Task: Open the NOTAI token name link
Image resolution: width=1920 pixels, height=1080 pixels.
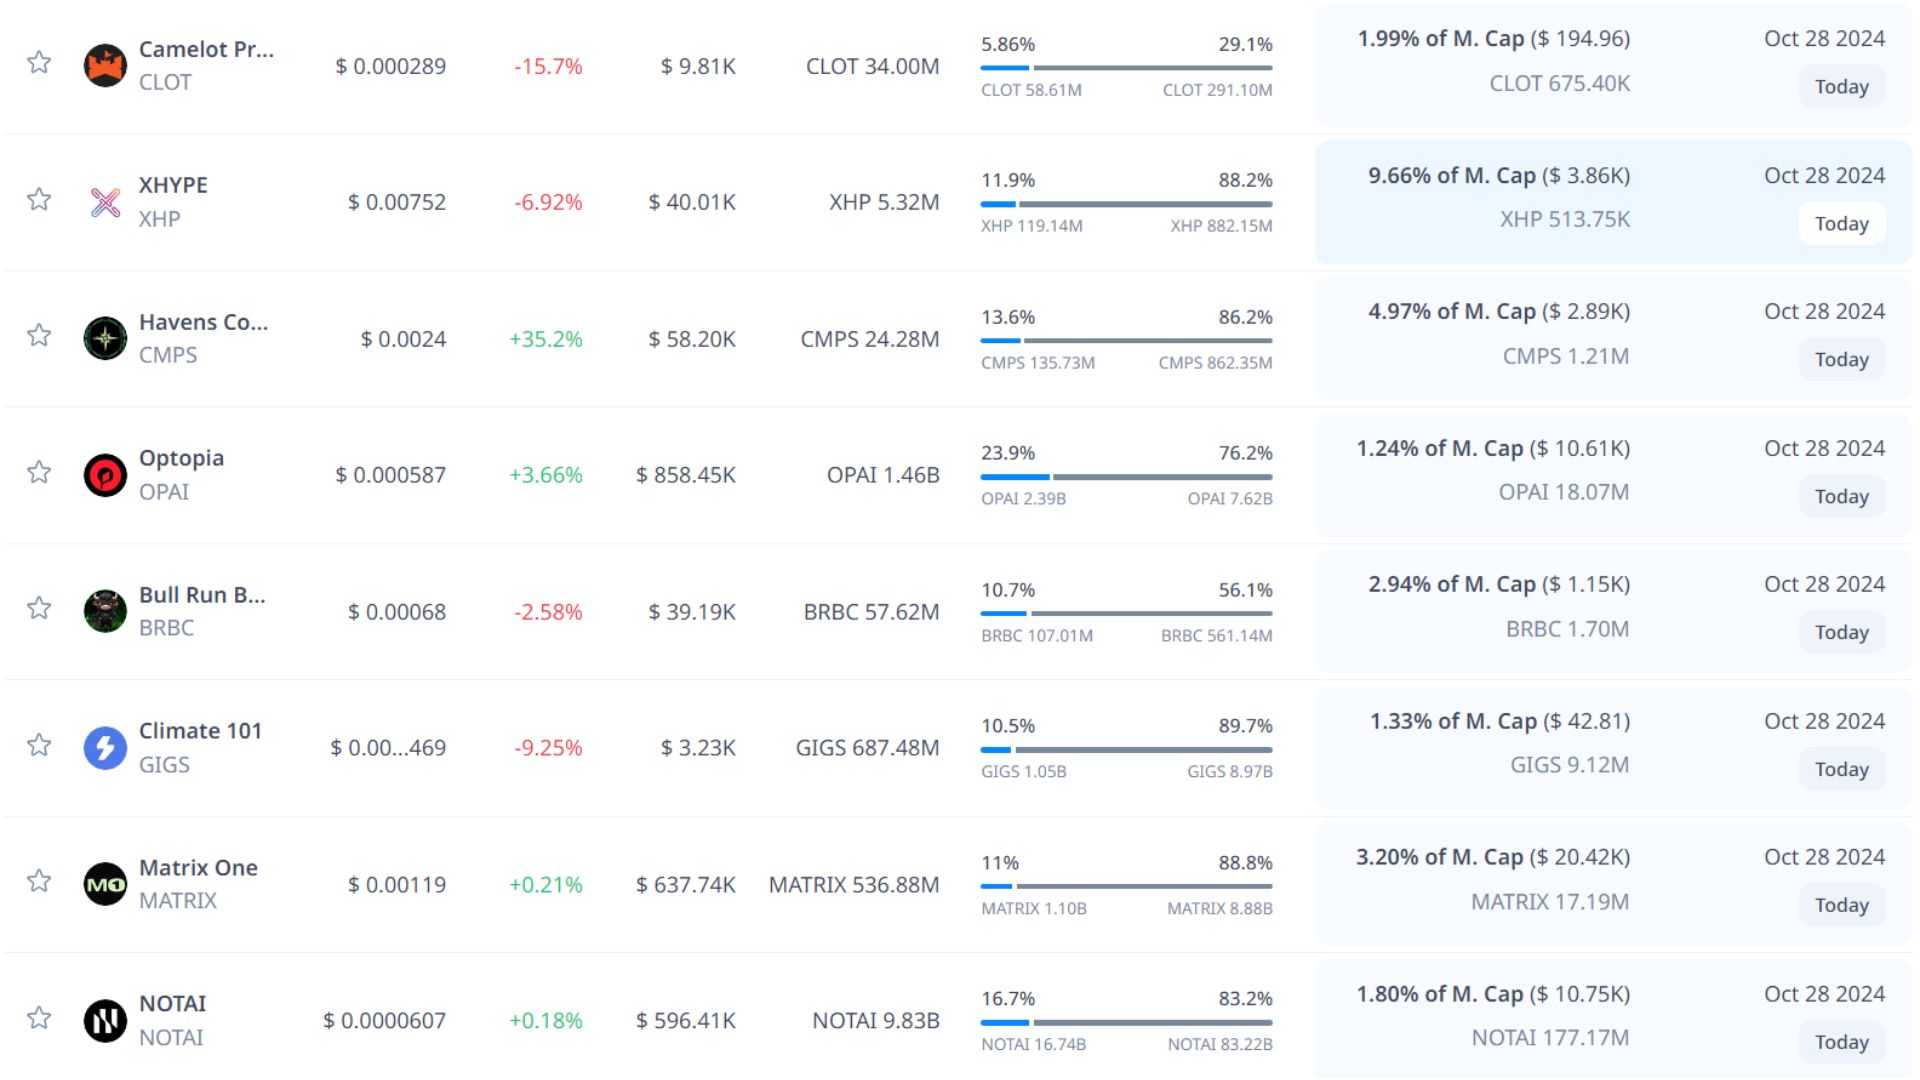Action: click(172, 1004)
